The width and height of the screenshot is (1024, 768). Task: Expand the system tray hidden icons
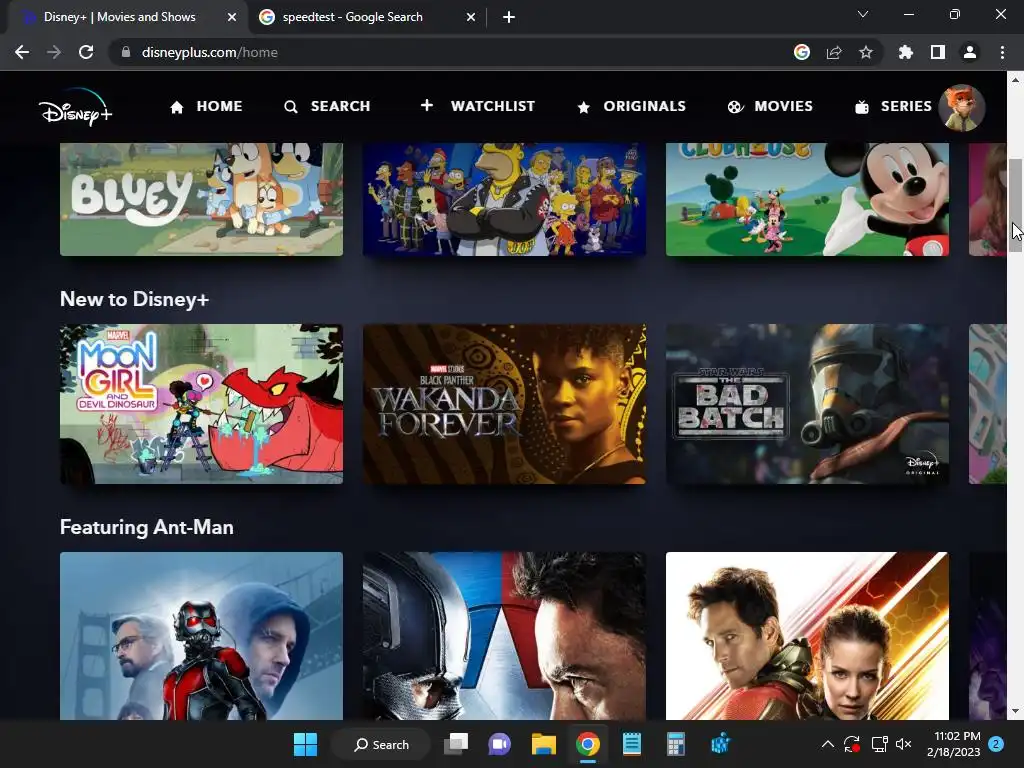tap(827, 744)
